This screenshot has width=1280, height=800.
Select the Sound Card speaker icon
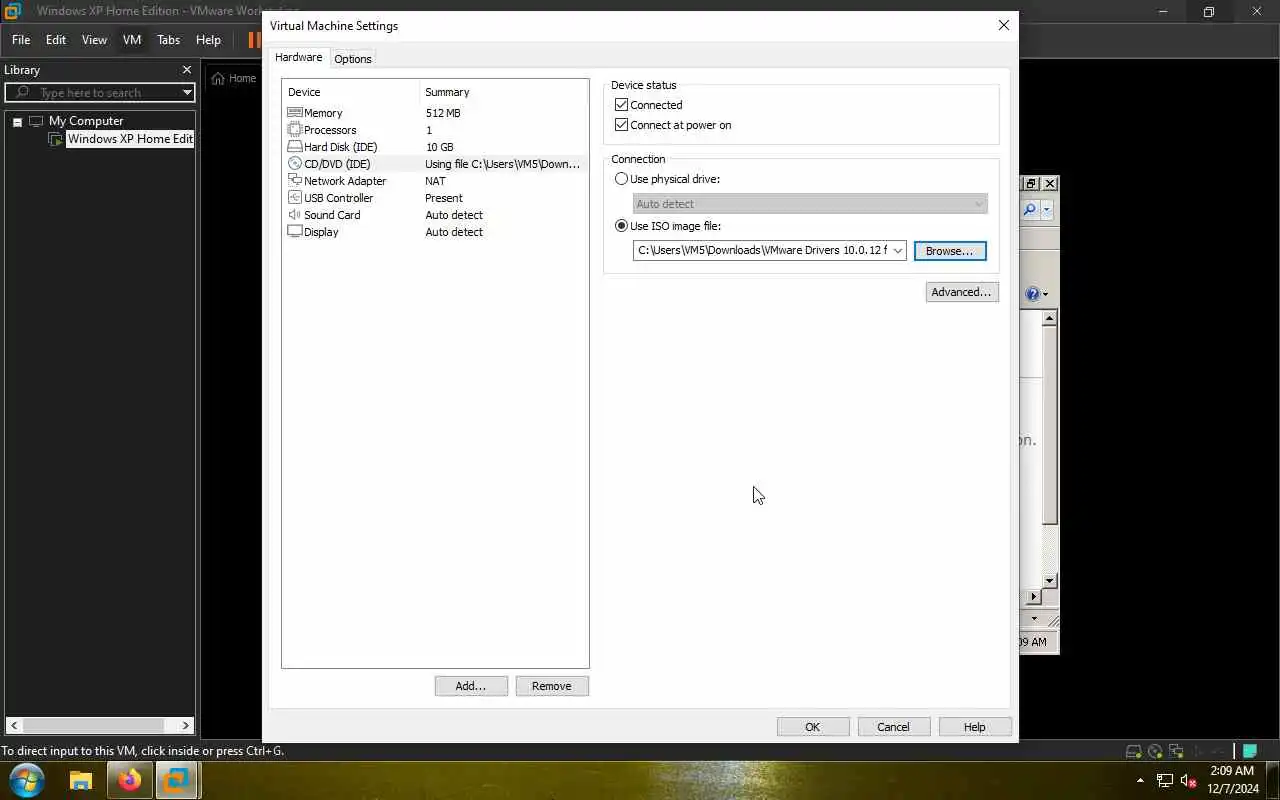point(295,215)
